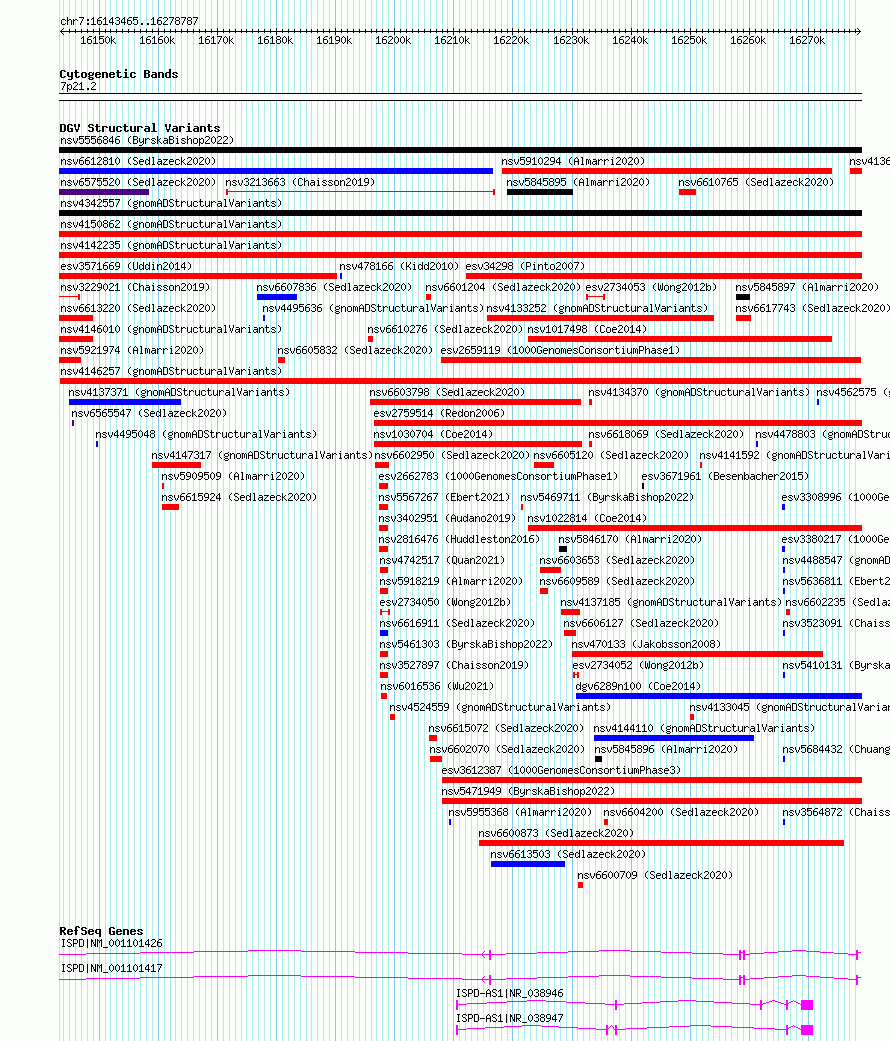The height and width of the screenshot is (1041, 890).
Task: Open nsv4133252 (gnomADStructuralVariants) label
Action: coord(597,308)
